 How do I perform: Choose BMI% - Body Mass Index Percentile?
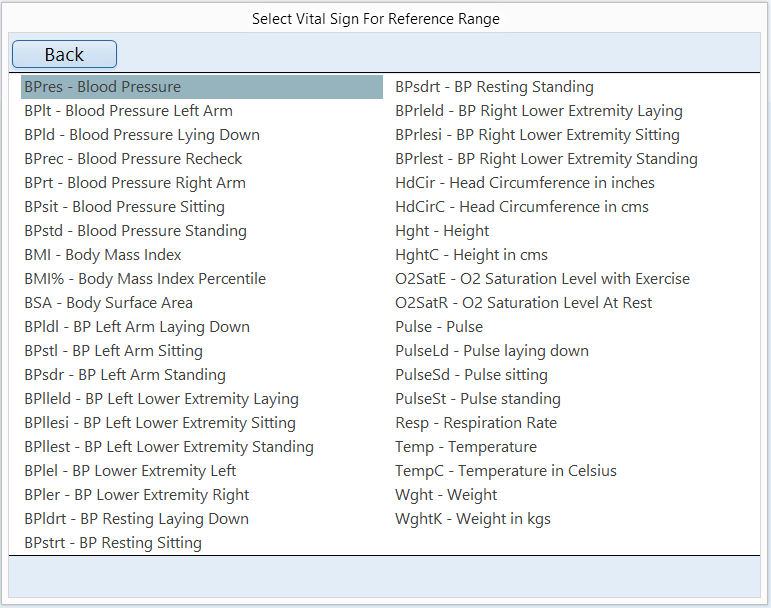(x=145, y=279)
